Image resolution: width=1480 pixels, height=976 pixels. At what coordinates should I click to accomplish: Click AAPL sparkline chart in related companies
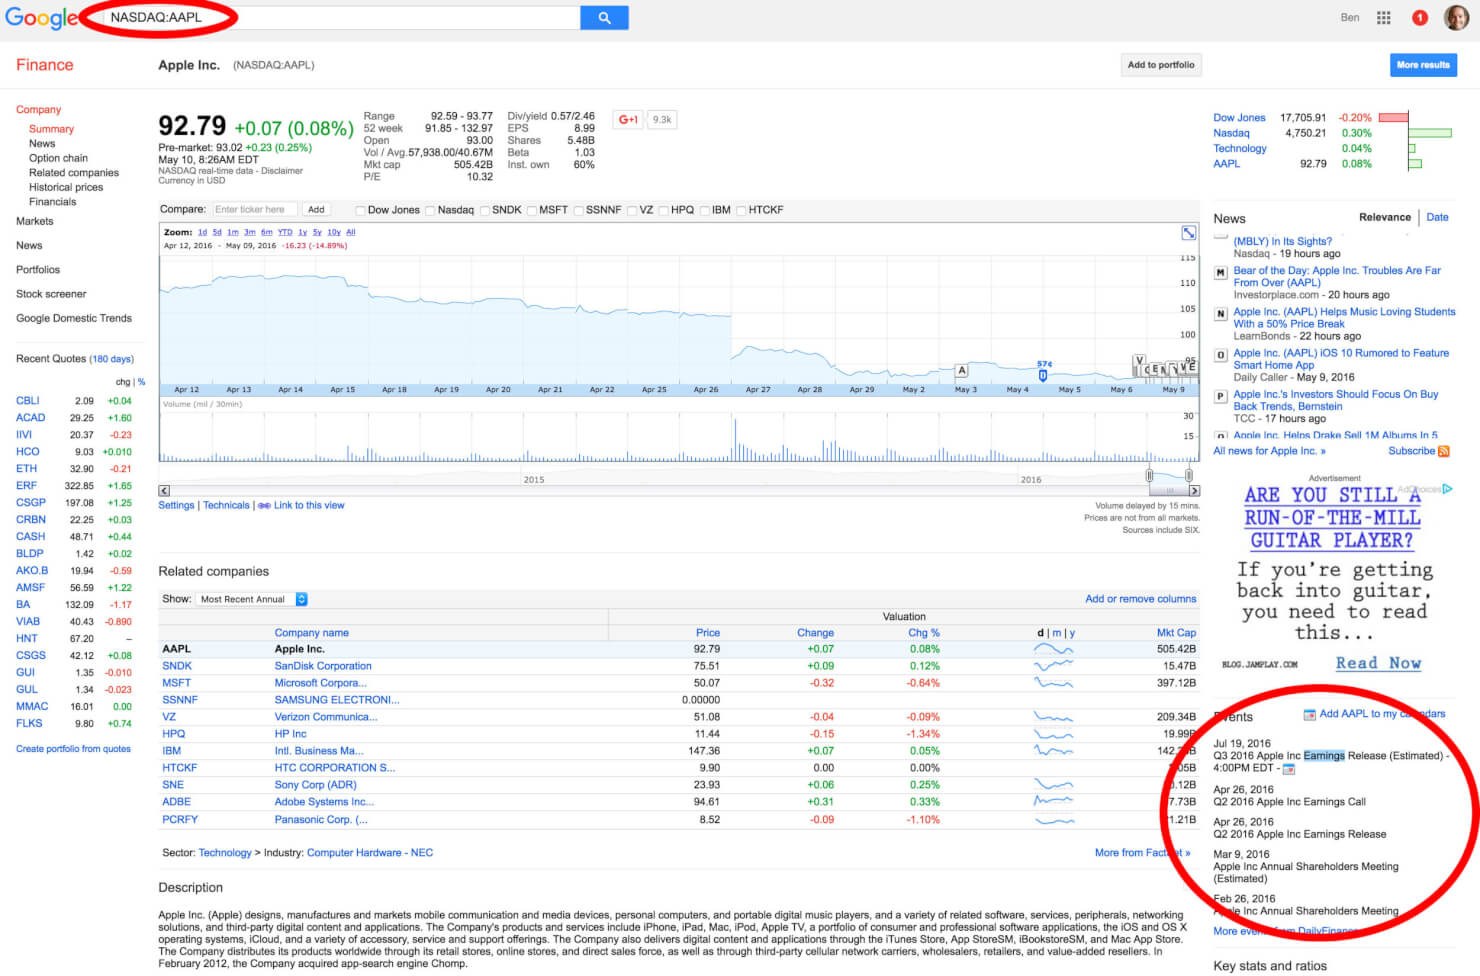click(1053, 649)
